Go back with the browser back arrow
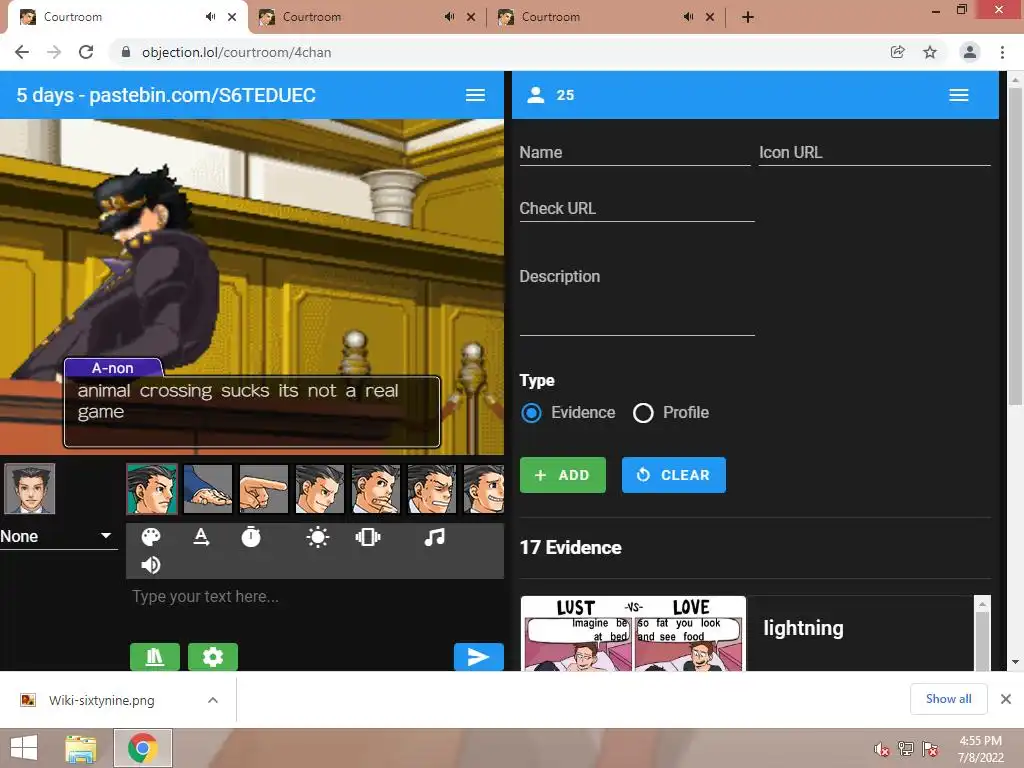This screenshot has width=1024, height=768. 22,52
